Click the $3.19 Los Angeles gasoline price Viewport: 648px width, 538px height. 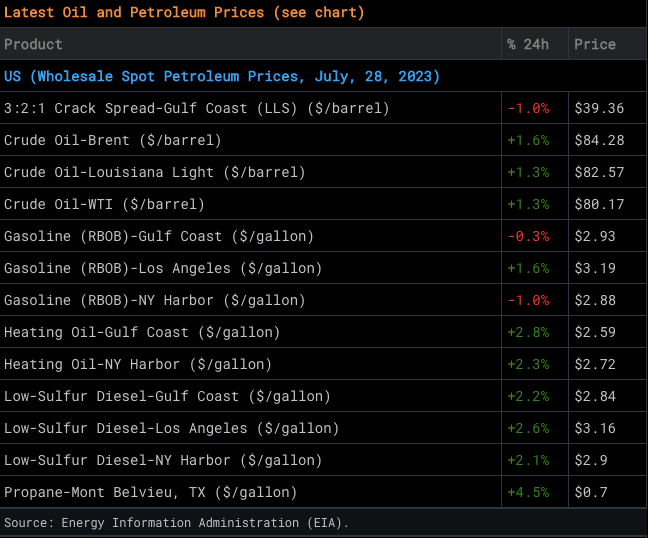pos(595,269)
